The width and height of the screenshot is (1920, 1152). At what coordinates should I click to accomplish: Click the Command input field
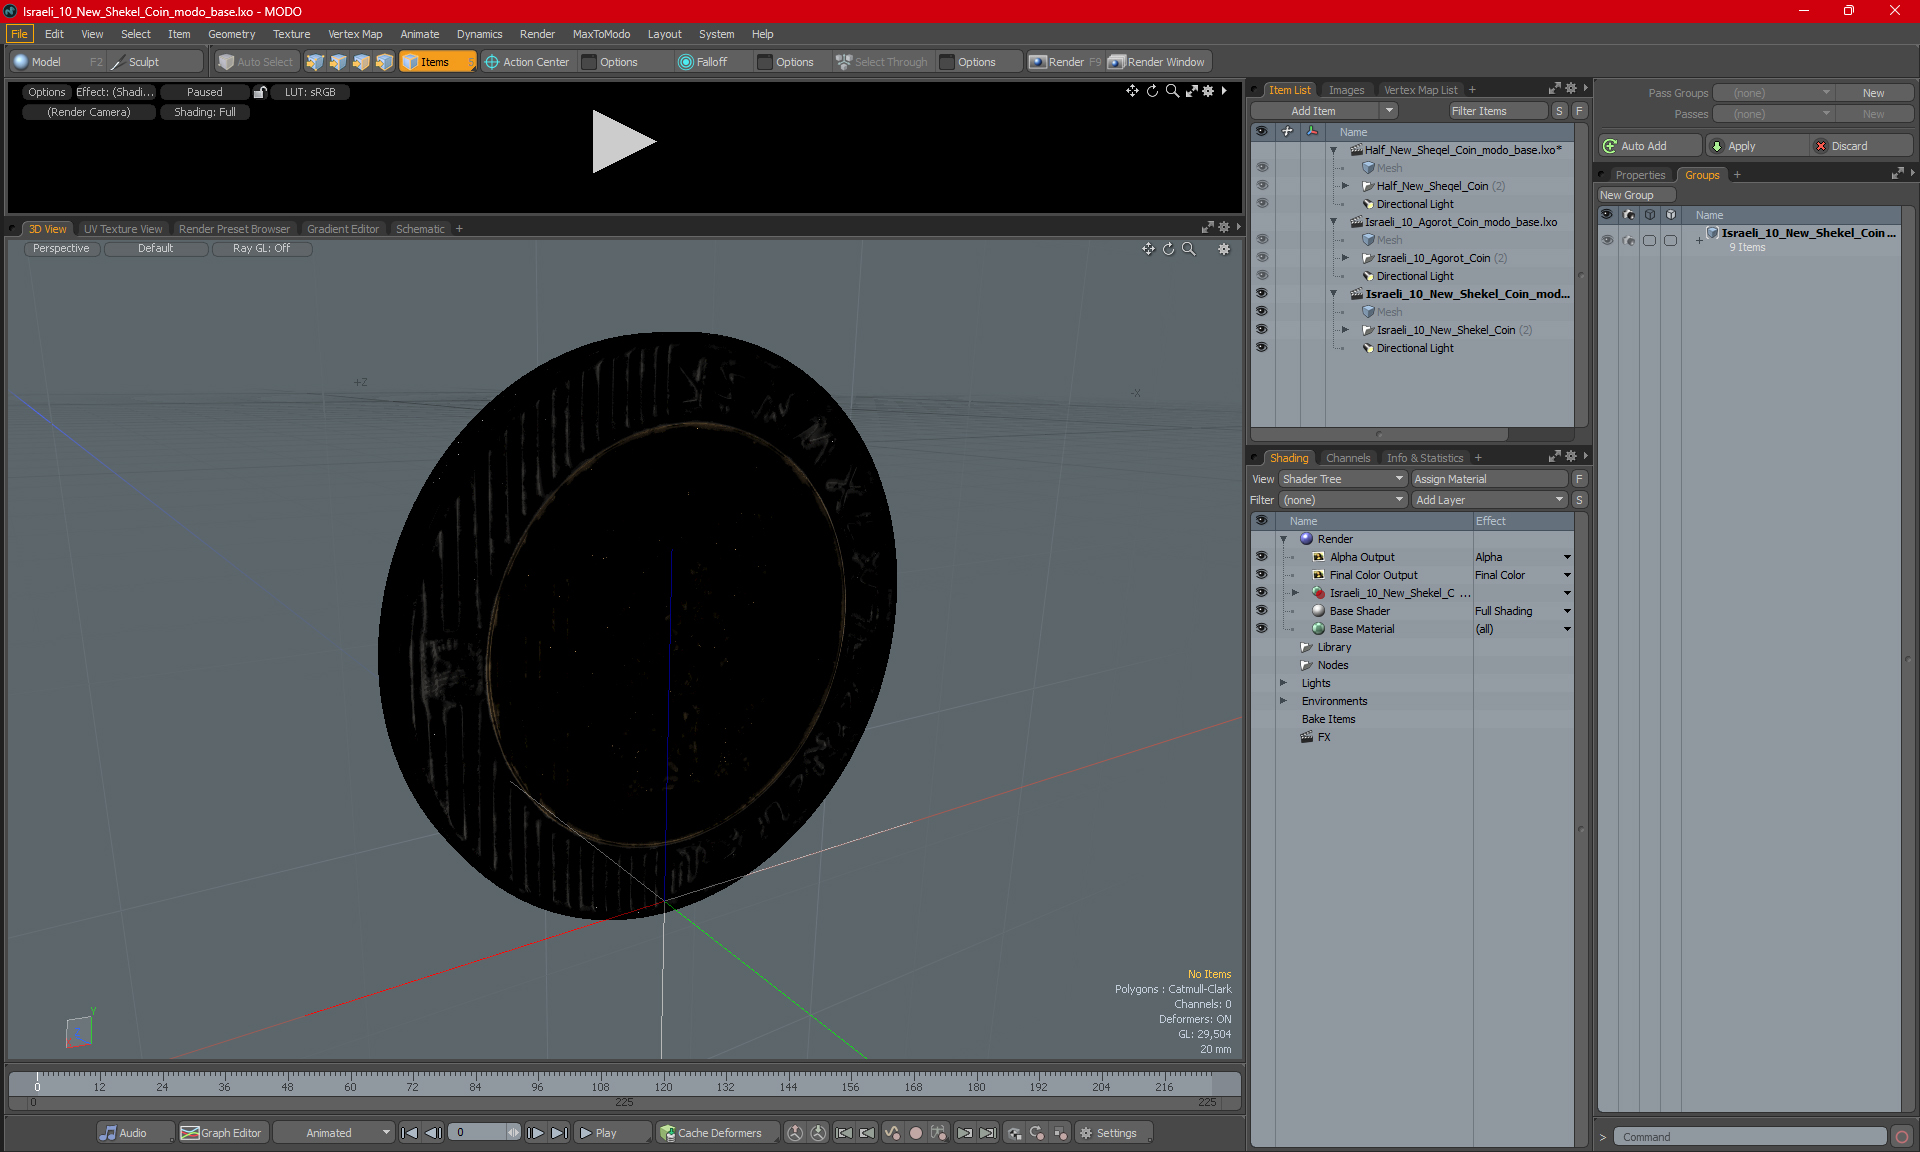[x=1752, y=1137]
